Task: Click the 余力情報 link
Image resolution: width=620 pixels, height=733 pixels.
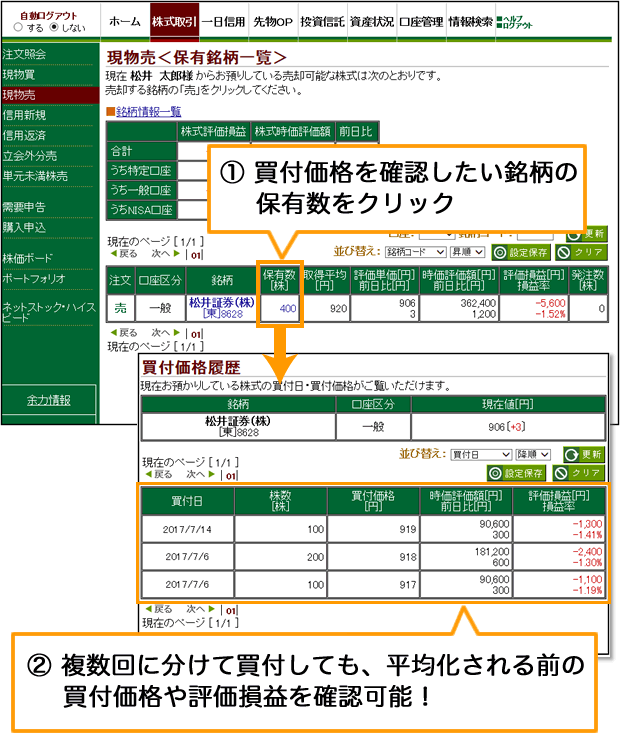Action: tap(49, 400)
